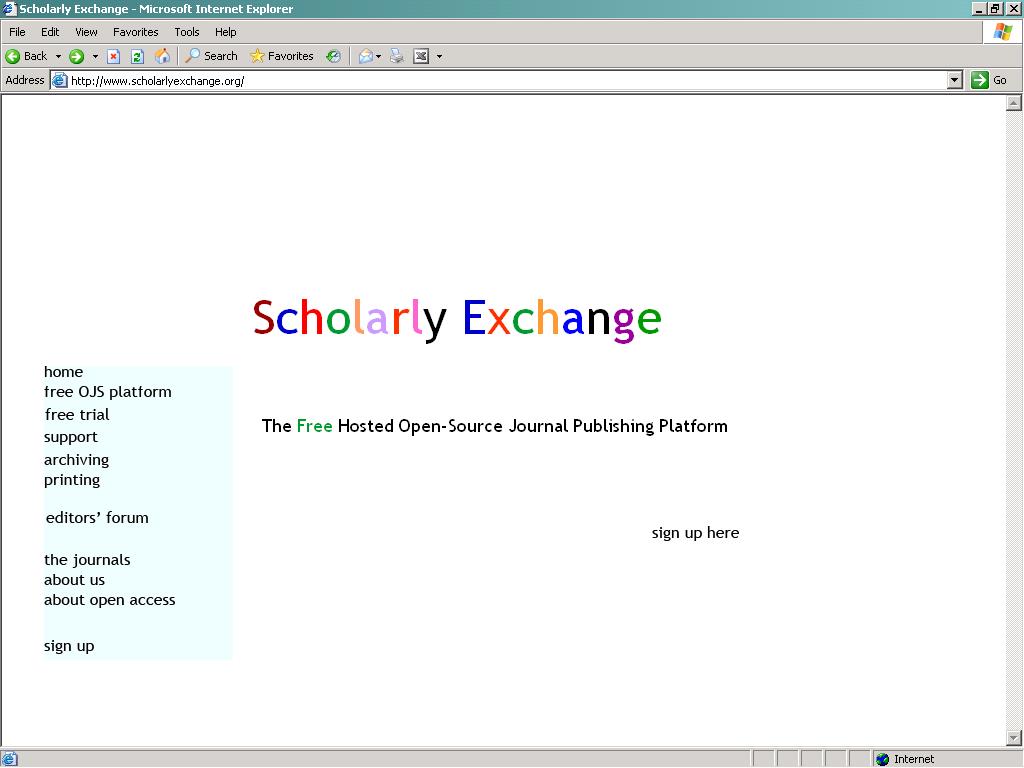The width and height of the screenshot is (1024, 768).
Task: Print the page with the printer icon
Action: 396,56
